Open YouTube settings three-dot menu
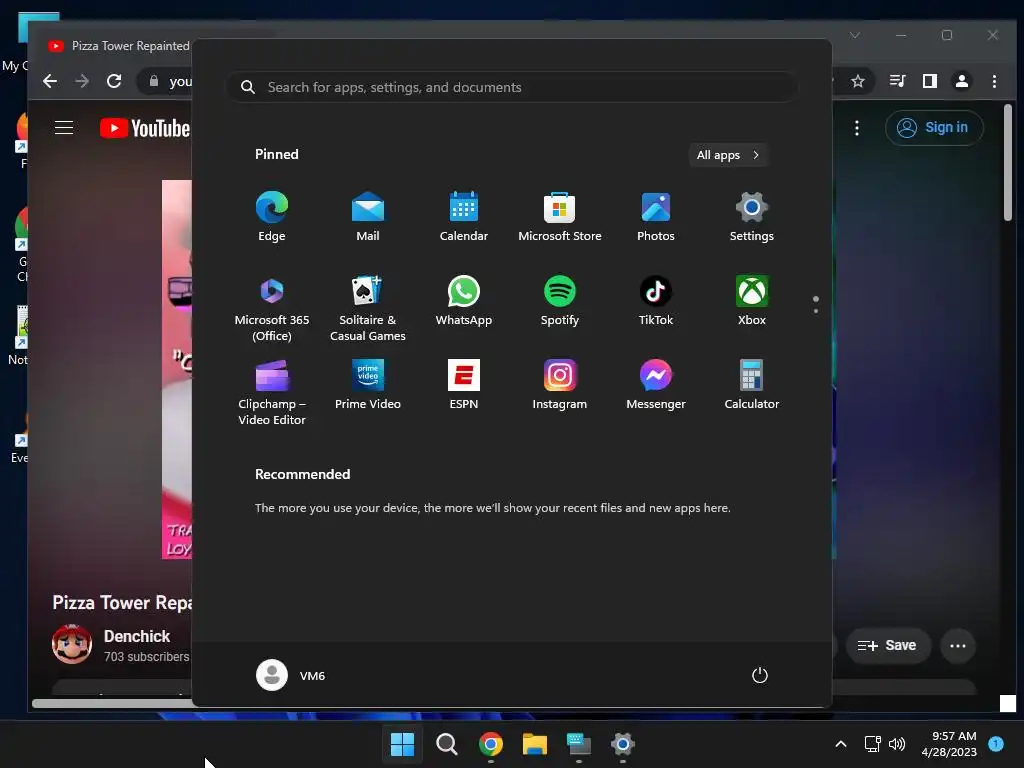Screen dimensions: 1024x768 pos(857,127)
